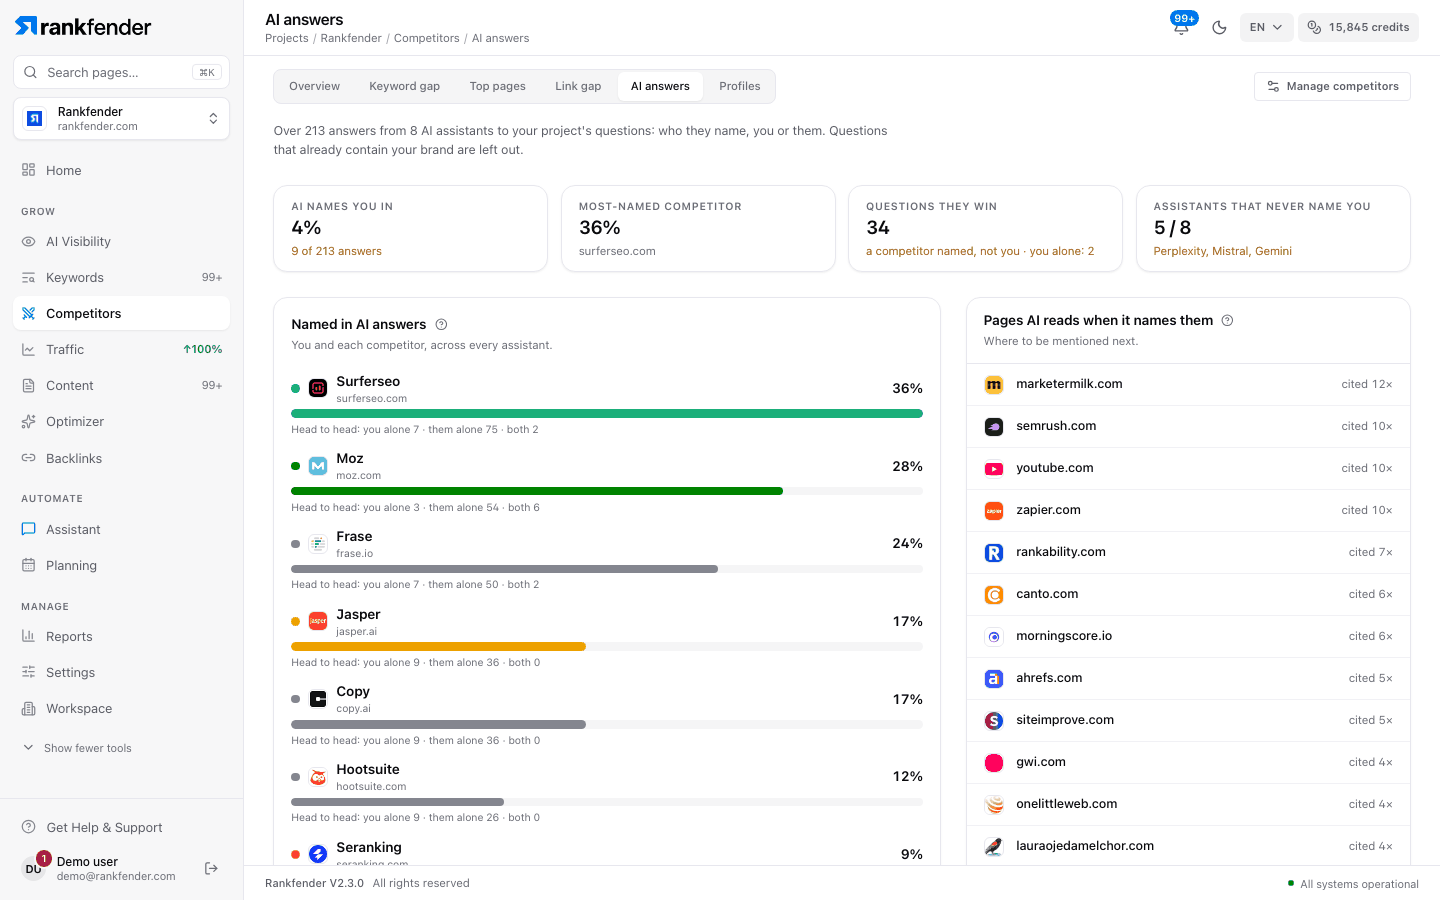
Task: Show help for Named in AI answers
Action: click(x=441, y=324)
